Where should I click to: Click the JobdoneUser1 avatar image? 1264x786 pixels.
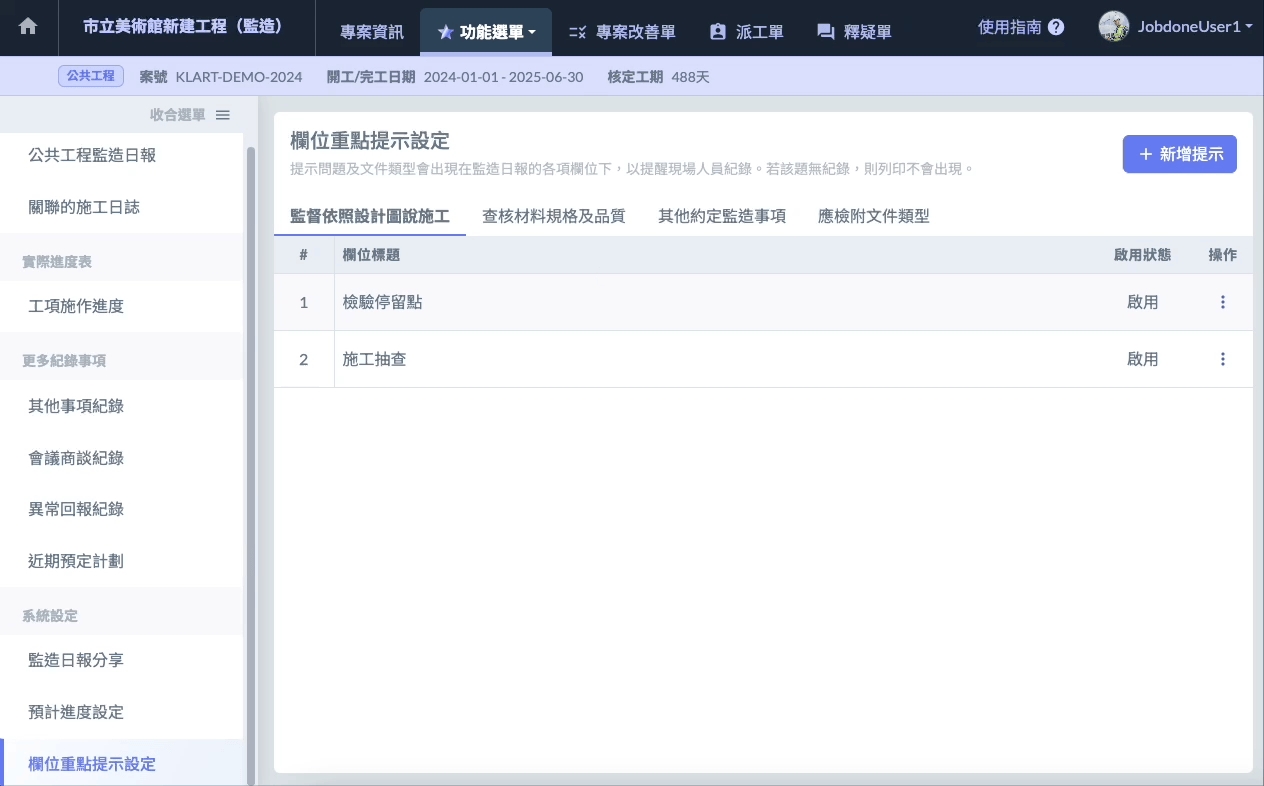1113,27
